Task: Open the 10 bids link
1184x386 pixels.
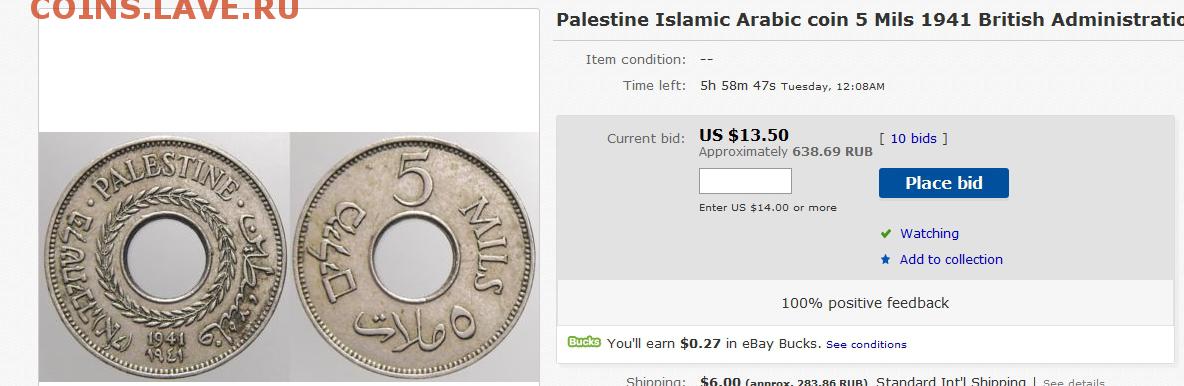Action: click(913, 138)
